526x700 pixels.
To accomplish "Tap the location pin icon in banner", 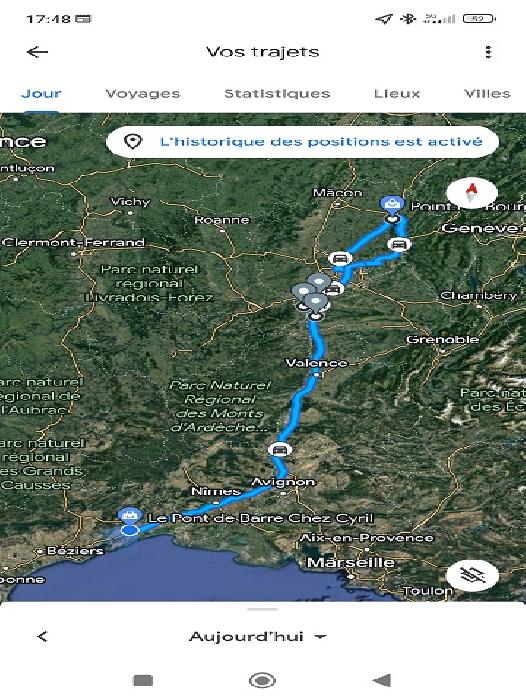I will click(x=133, y=142).
